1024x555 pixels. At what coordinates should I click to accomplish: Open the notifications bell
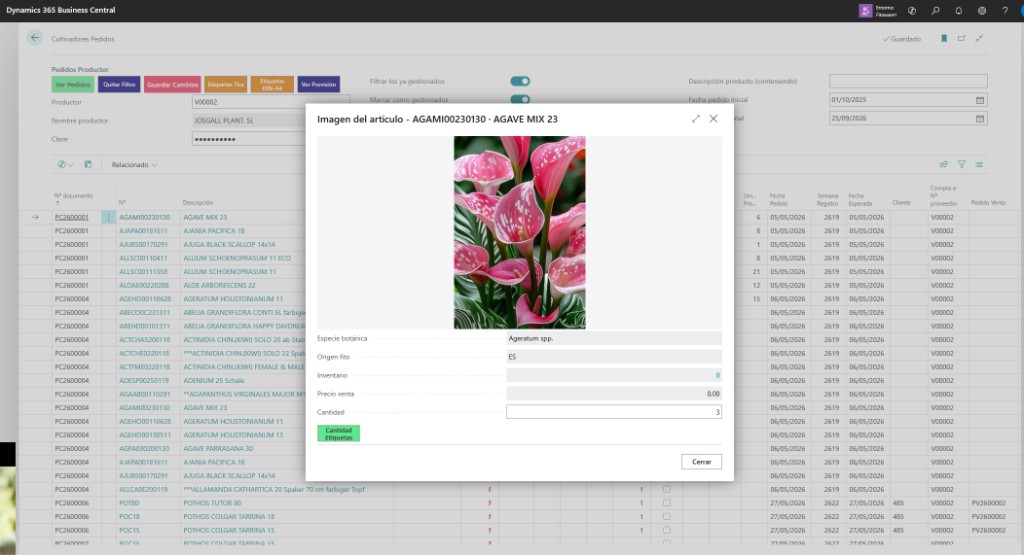(x=958, y=10)
